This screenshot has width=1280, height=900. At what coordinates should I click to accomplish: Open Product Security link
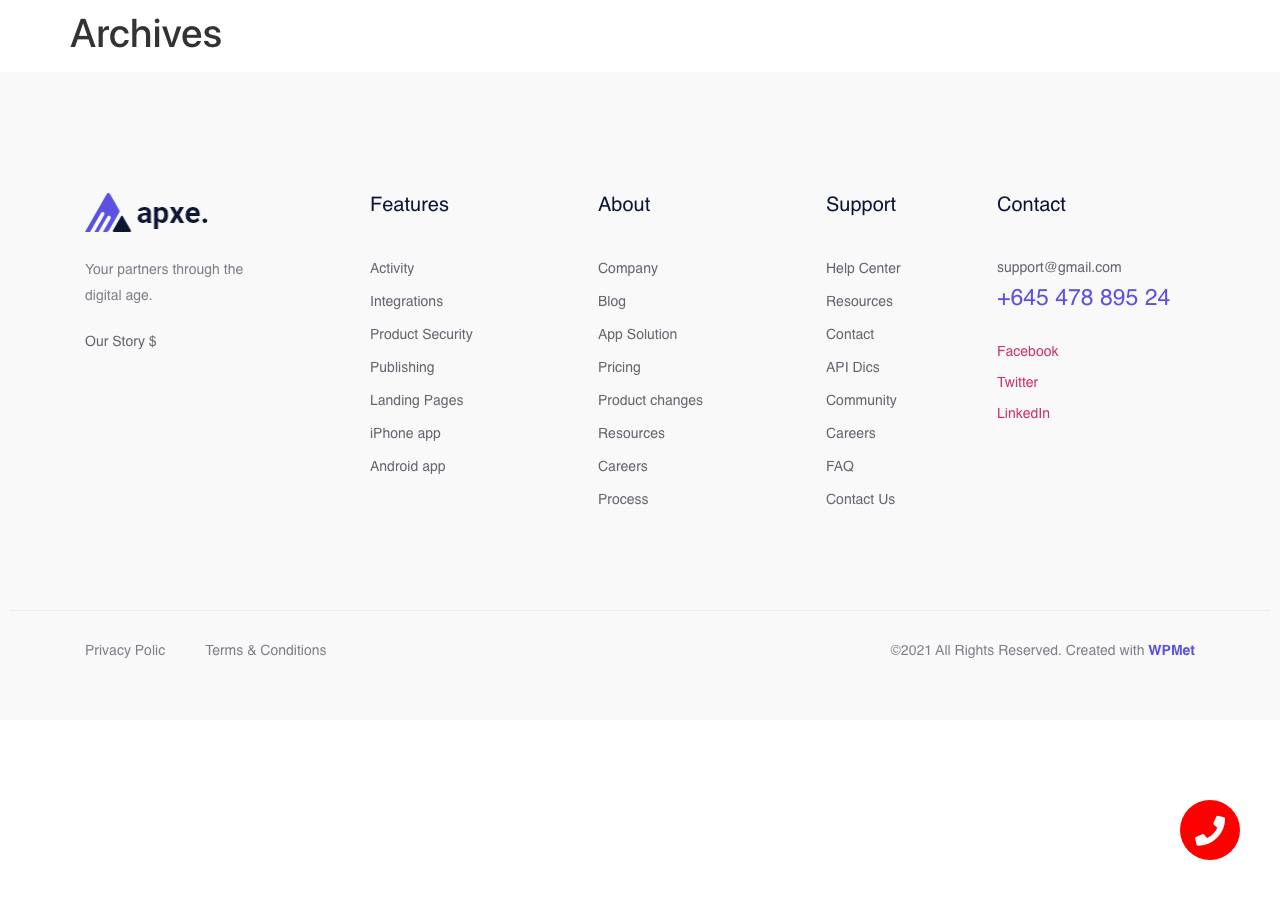click(421, 334)
